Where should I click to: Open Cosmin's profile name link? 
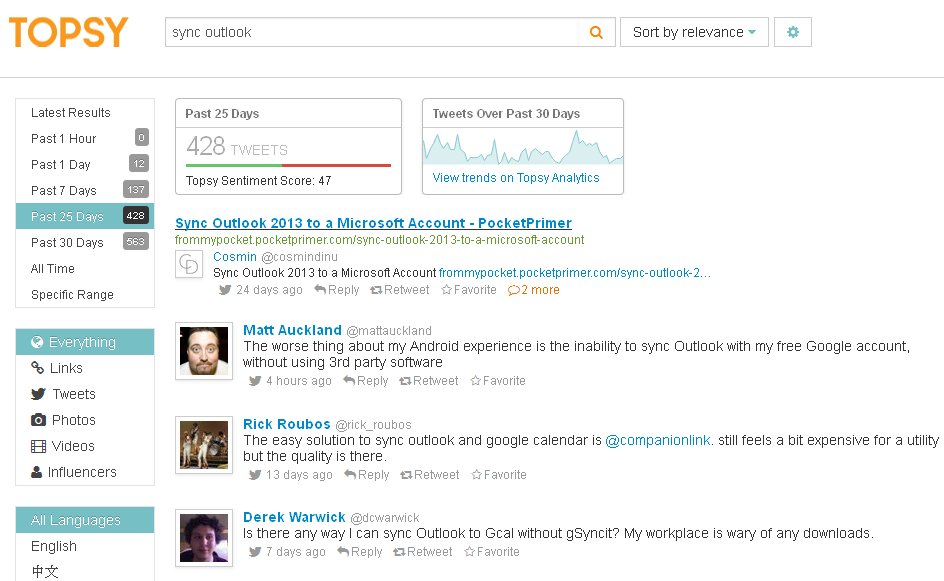click(x=235, y=256)
